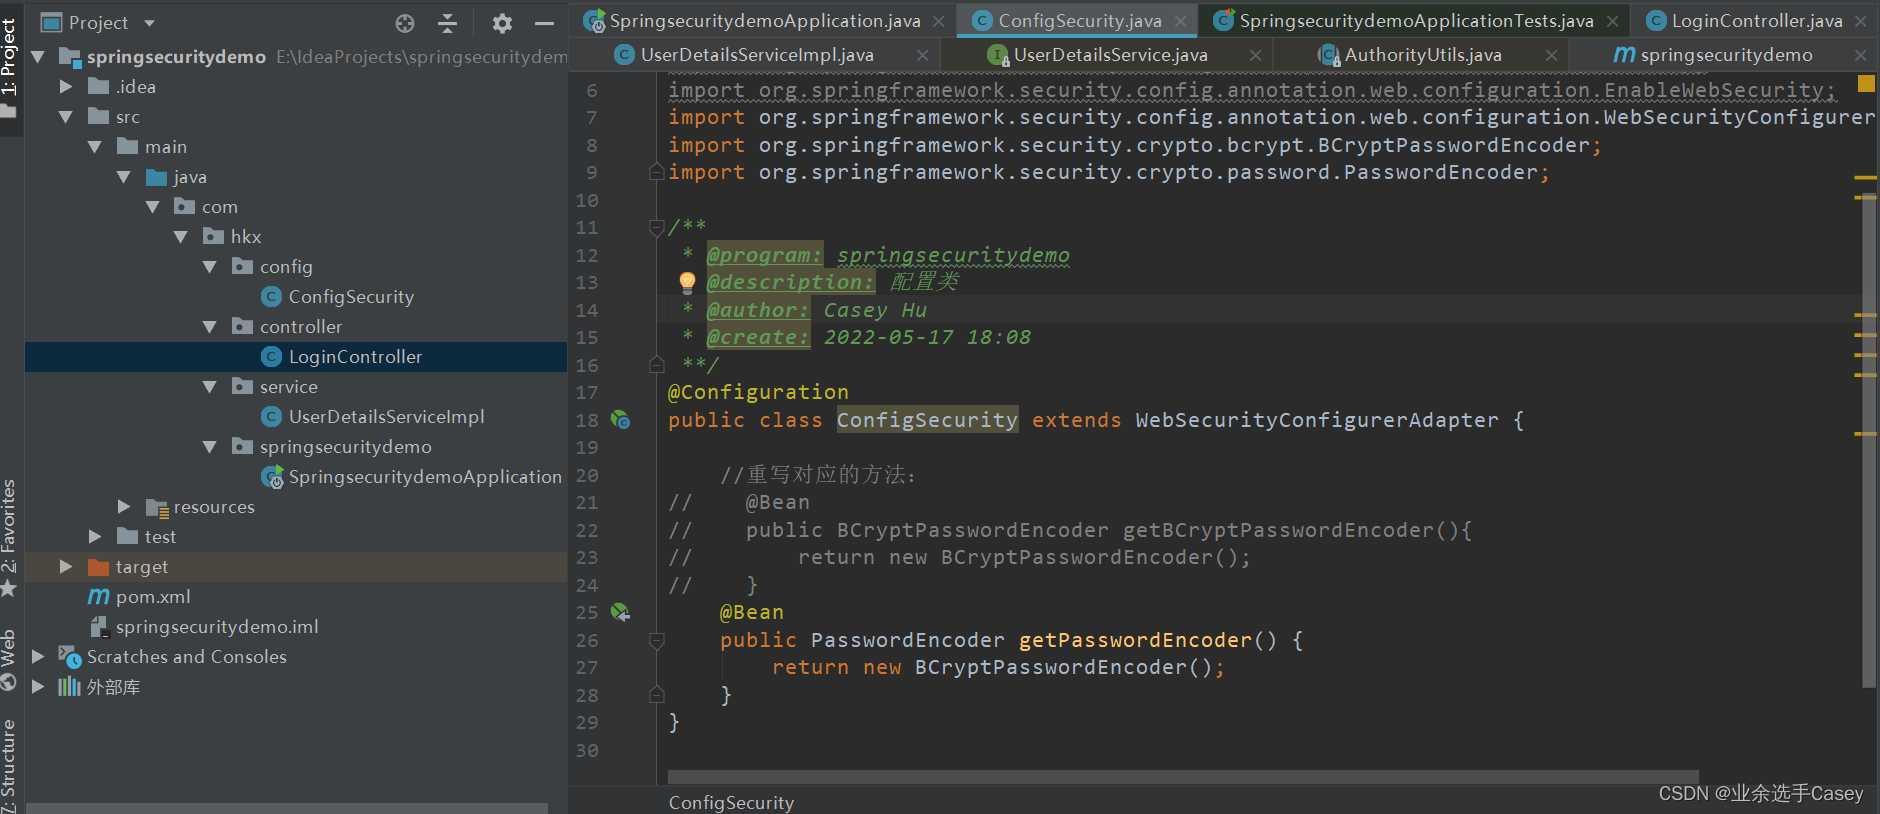This screenshot has width=1880, height=814.
Task: Select LoginController in project tree
Action: [x=296, y=357]
